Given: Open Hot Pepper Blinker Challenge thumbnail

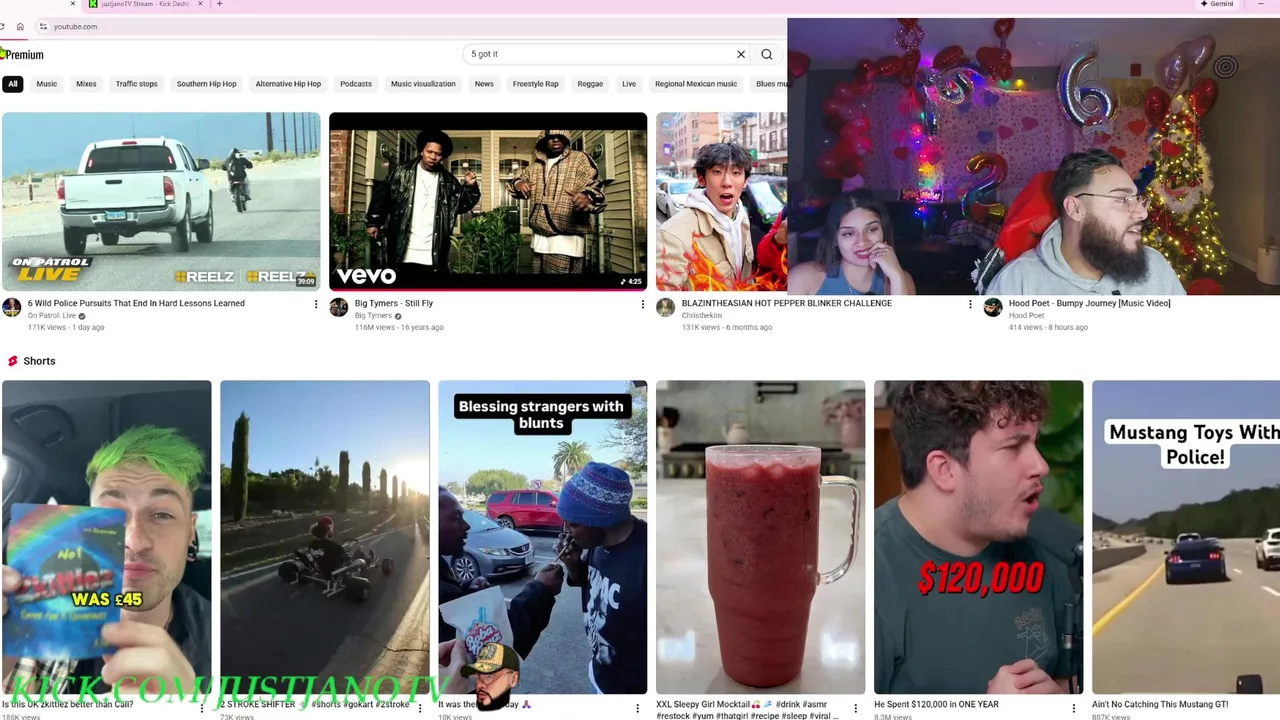Looking at the screenshot, I should [x=721, y=201].
